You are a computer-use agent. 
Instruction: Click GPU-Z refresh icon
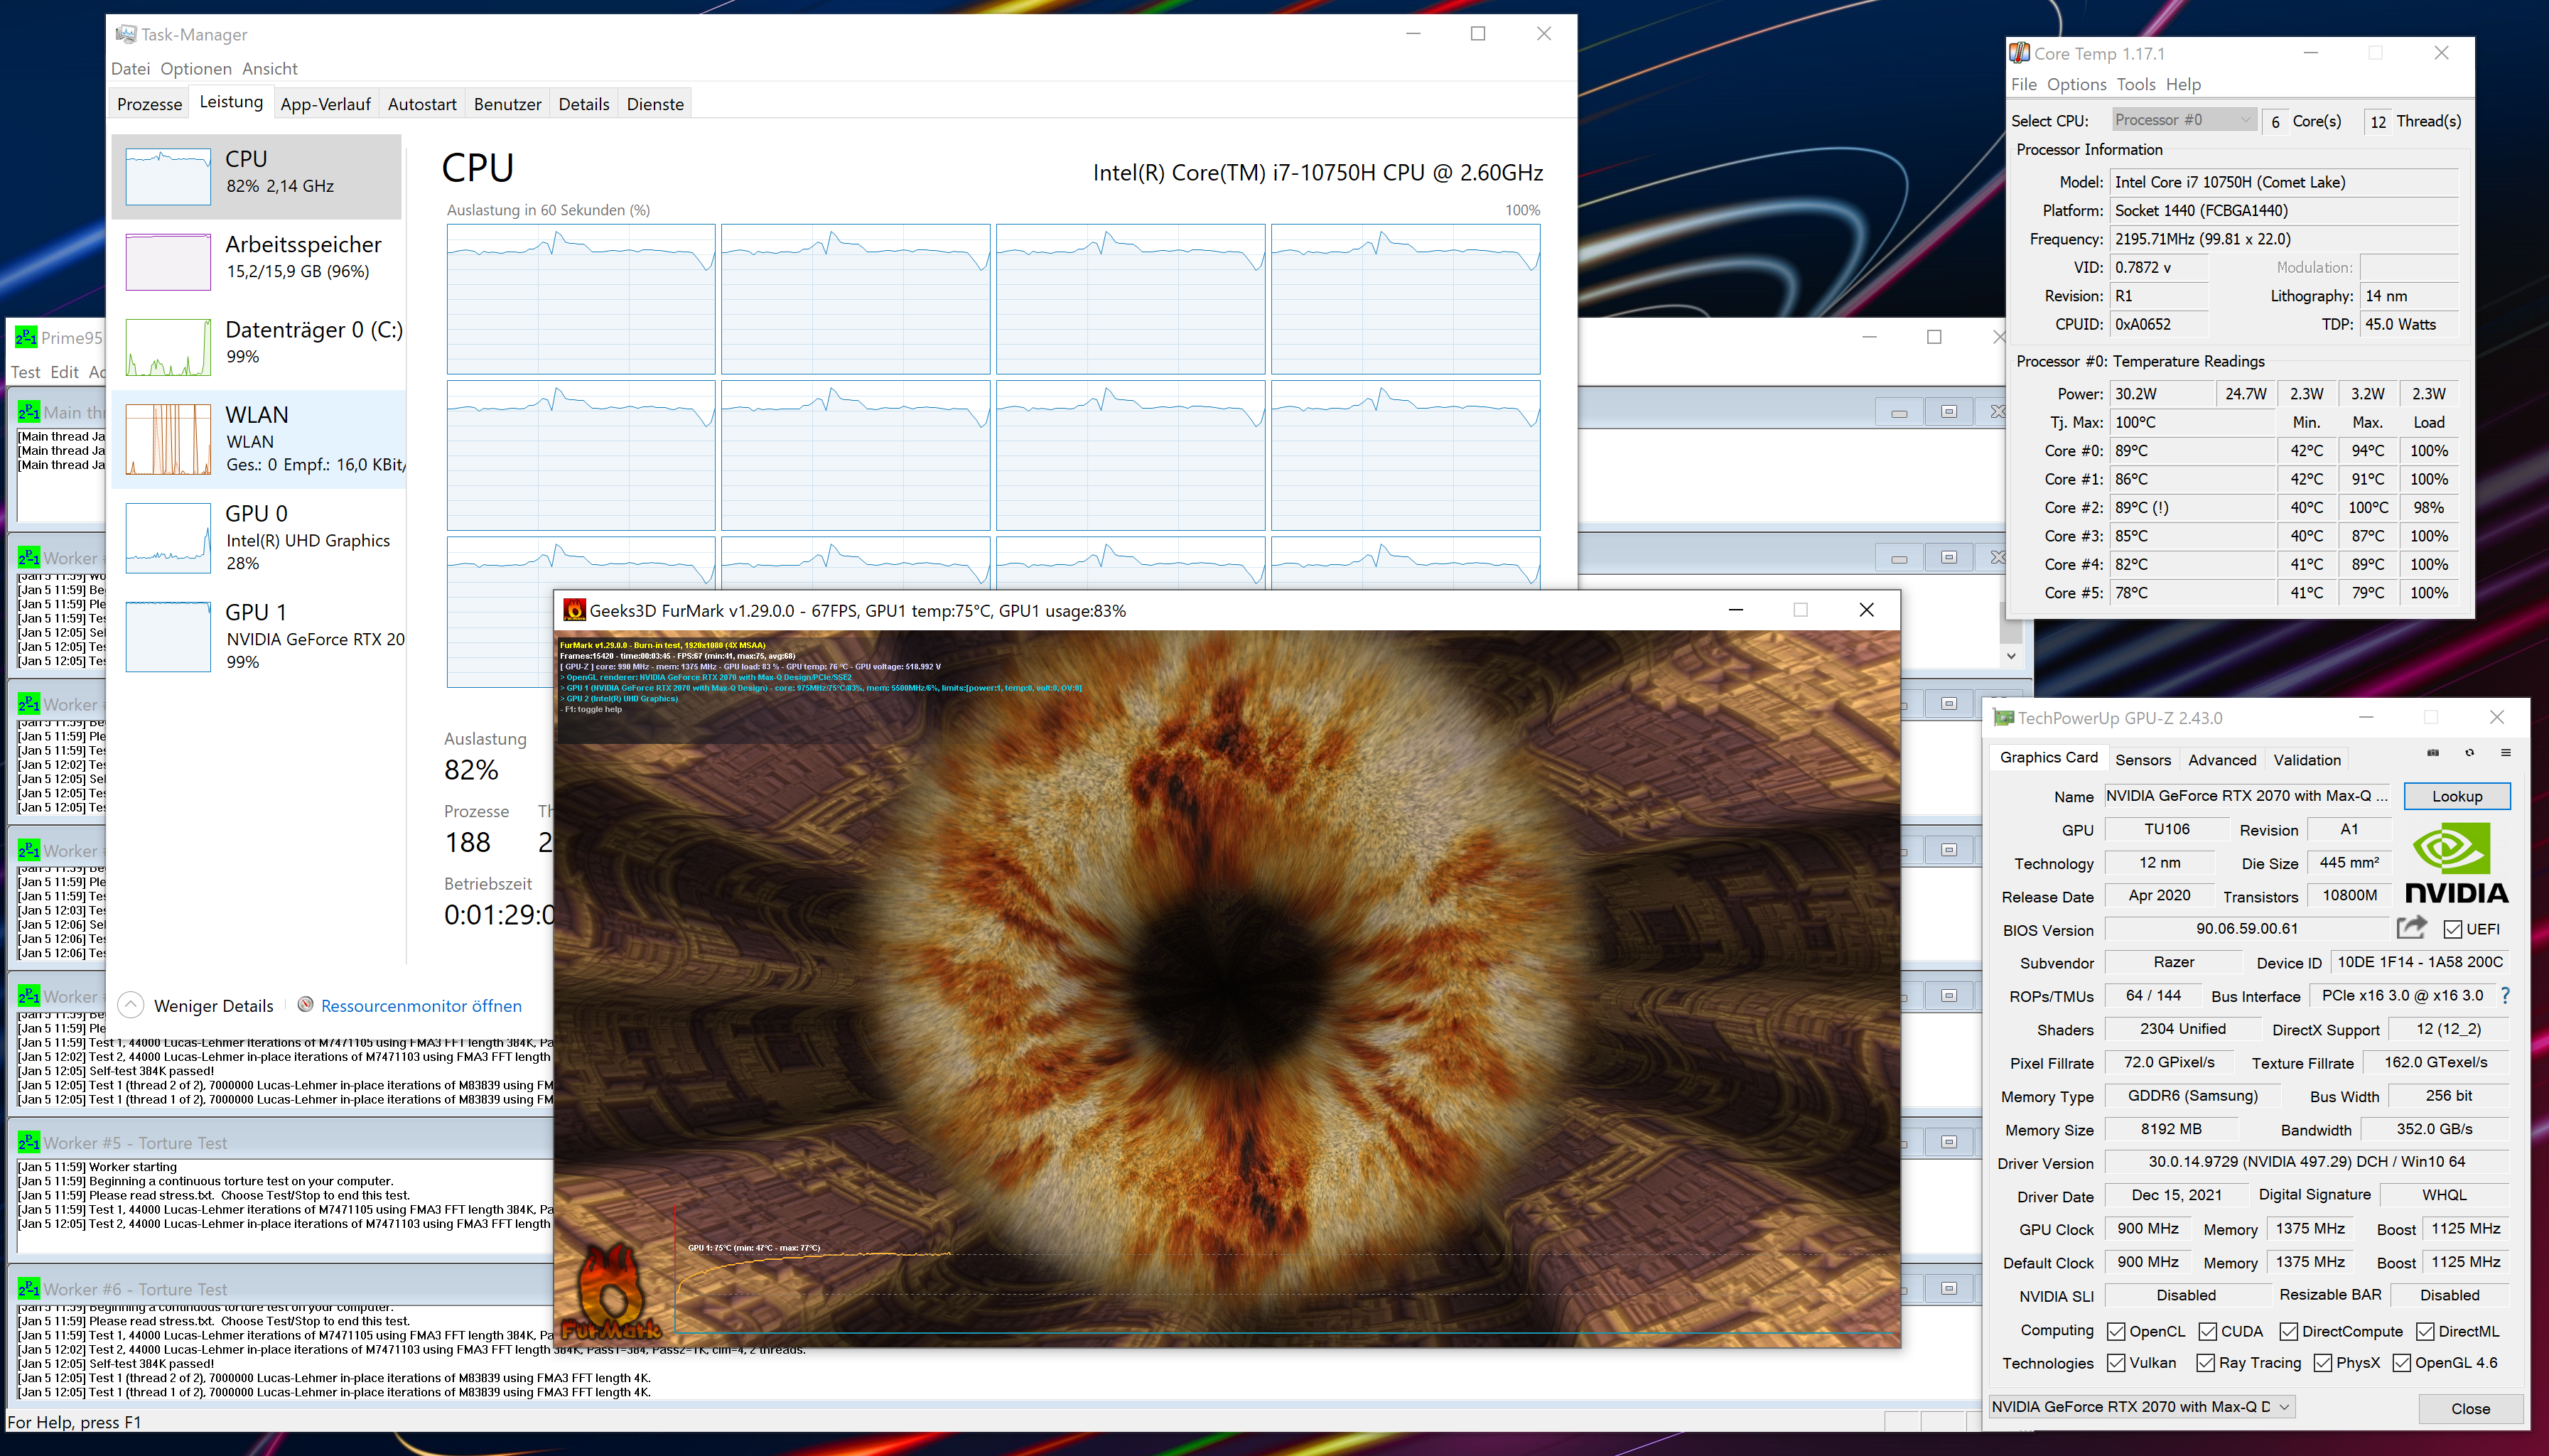click(x=2469, y=752)
